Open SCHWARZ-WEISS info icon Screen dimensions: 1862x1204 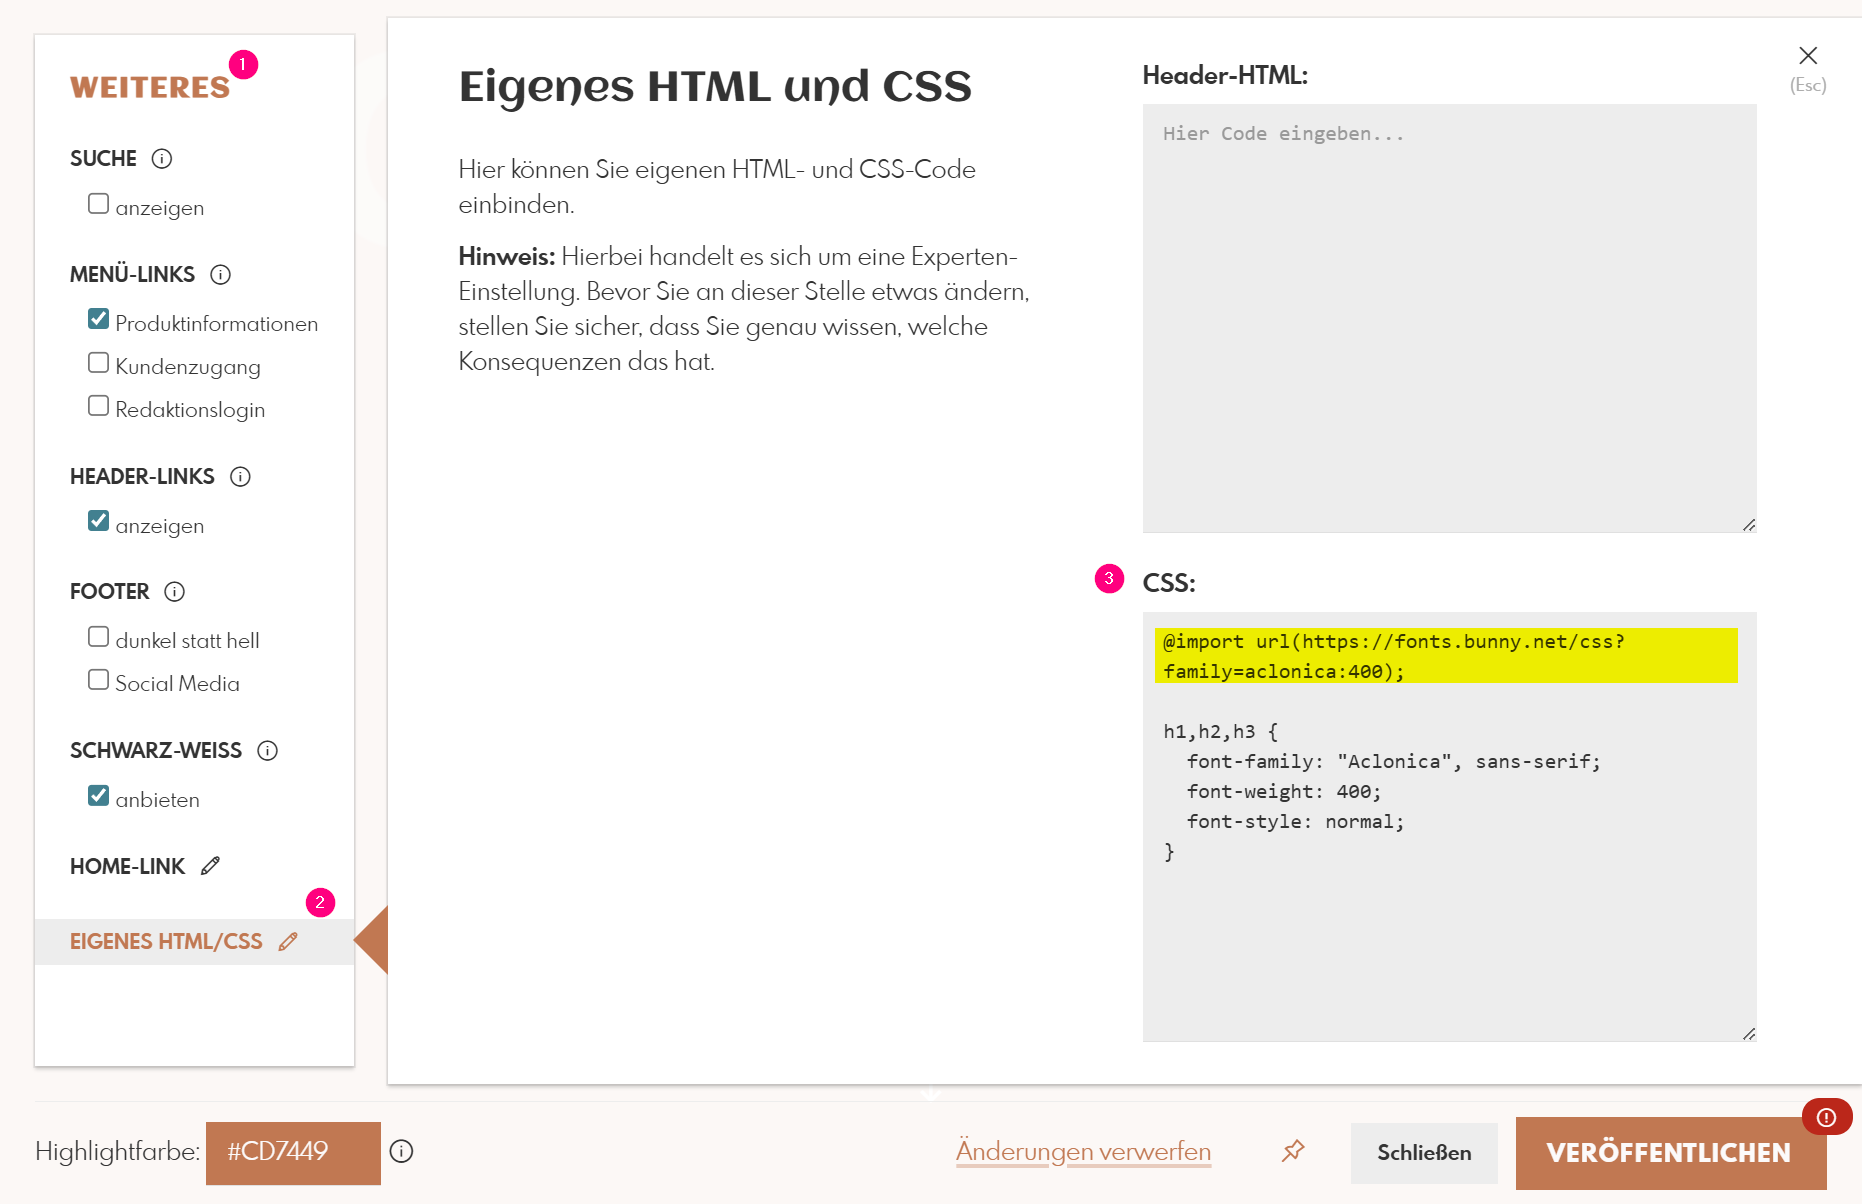click(x=267, y=751)
